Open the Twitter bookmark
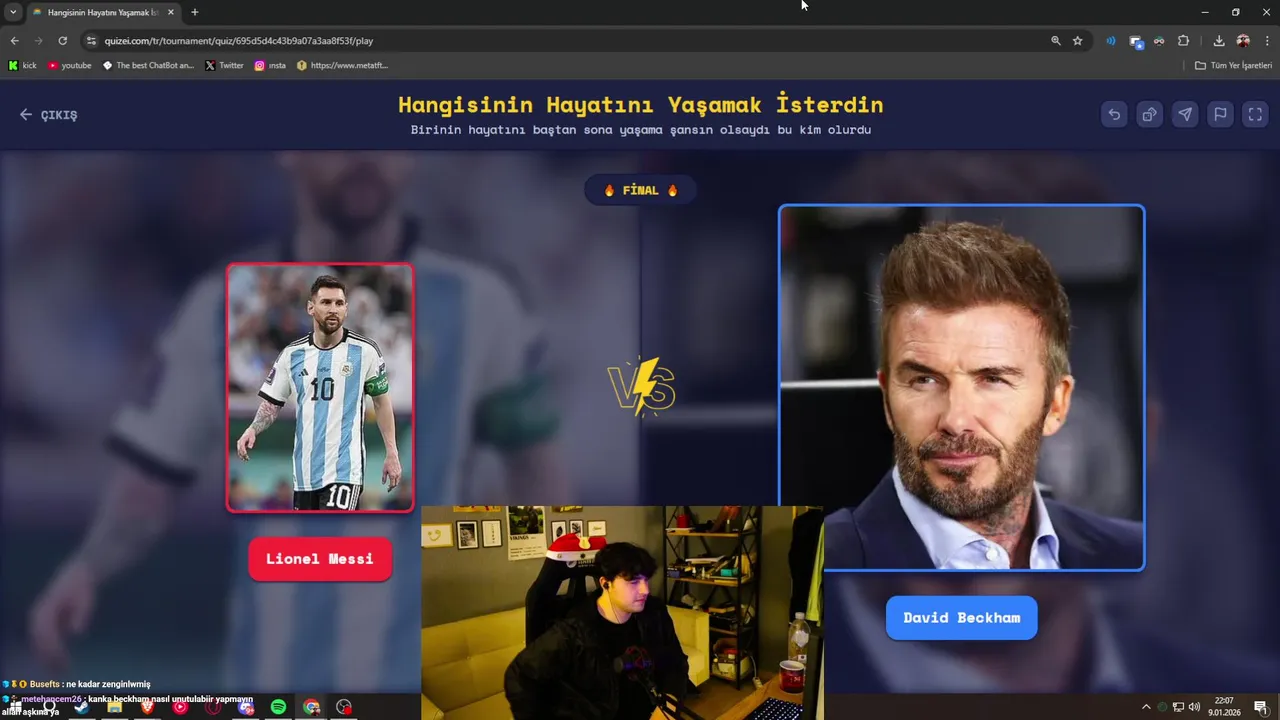 pos(224,65)
